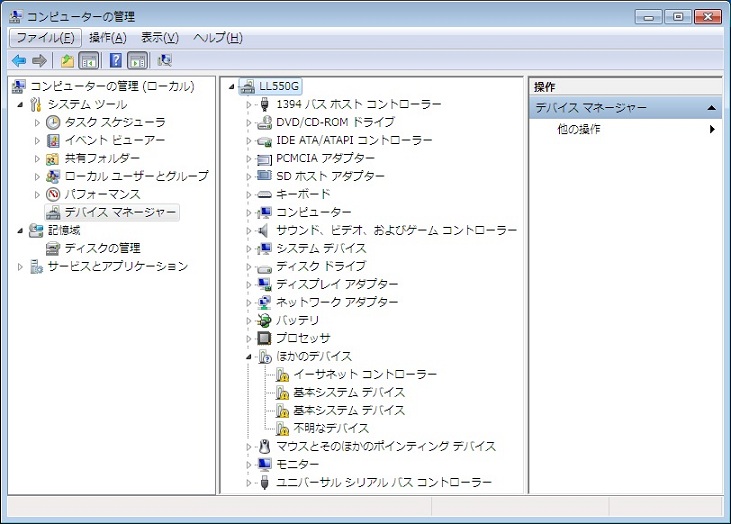Expand the ディスク ドライブ node
The width and height of the screenshot is (731, 524).
(248, 267)
